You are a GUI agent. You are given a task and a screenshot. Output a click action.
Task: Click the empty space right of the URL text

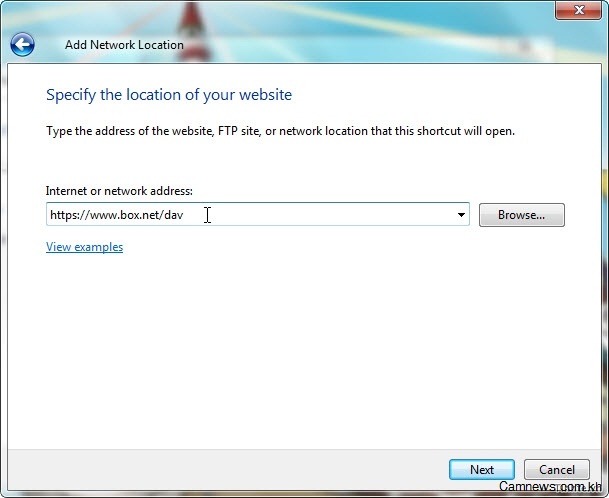[330, 215]
